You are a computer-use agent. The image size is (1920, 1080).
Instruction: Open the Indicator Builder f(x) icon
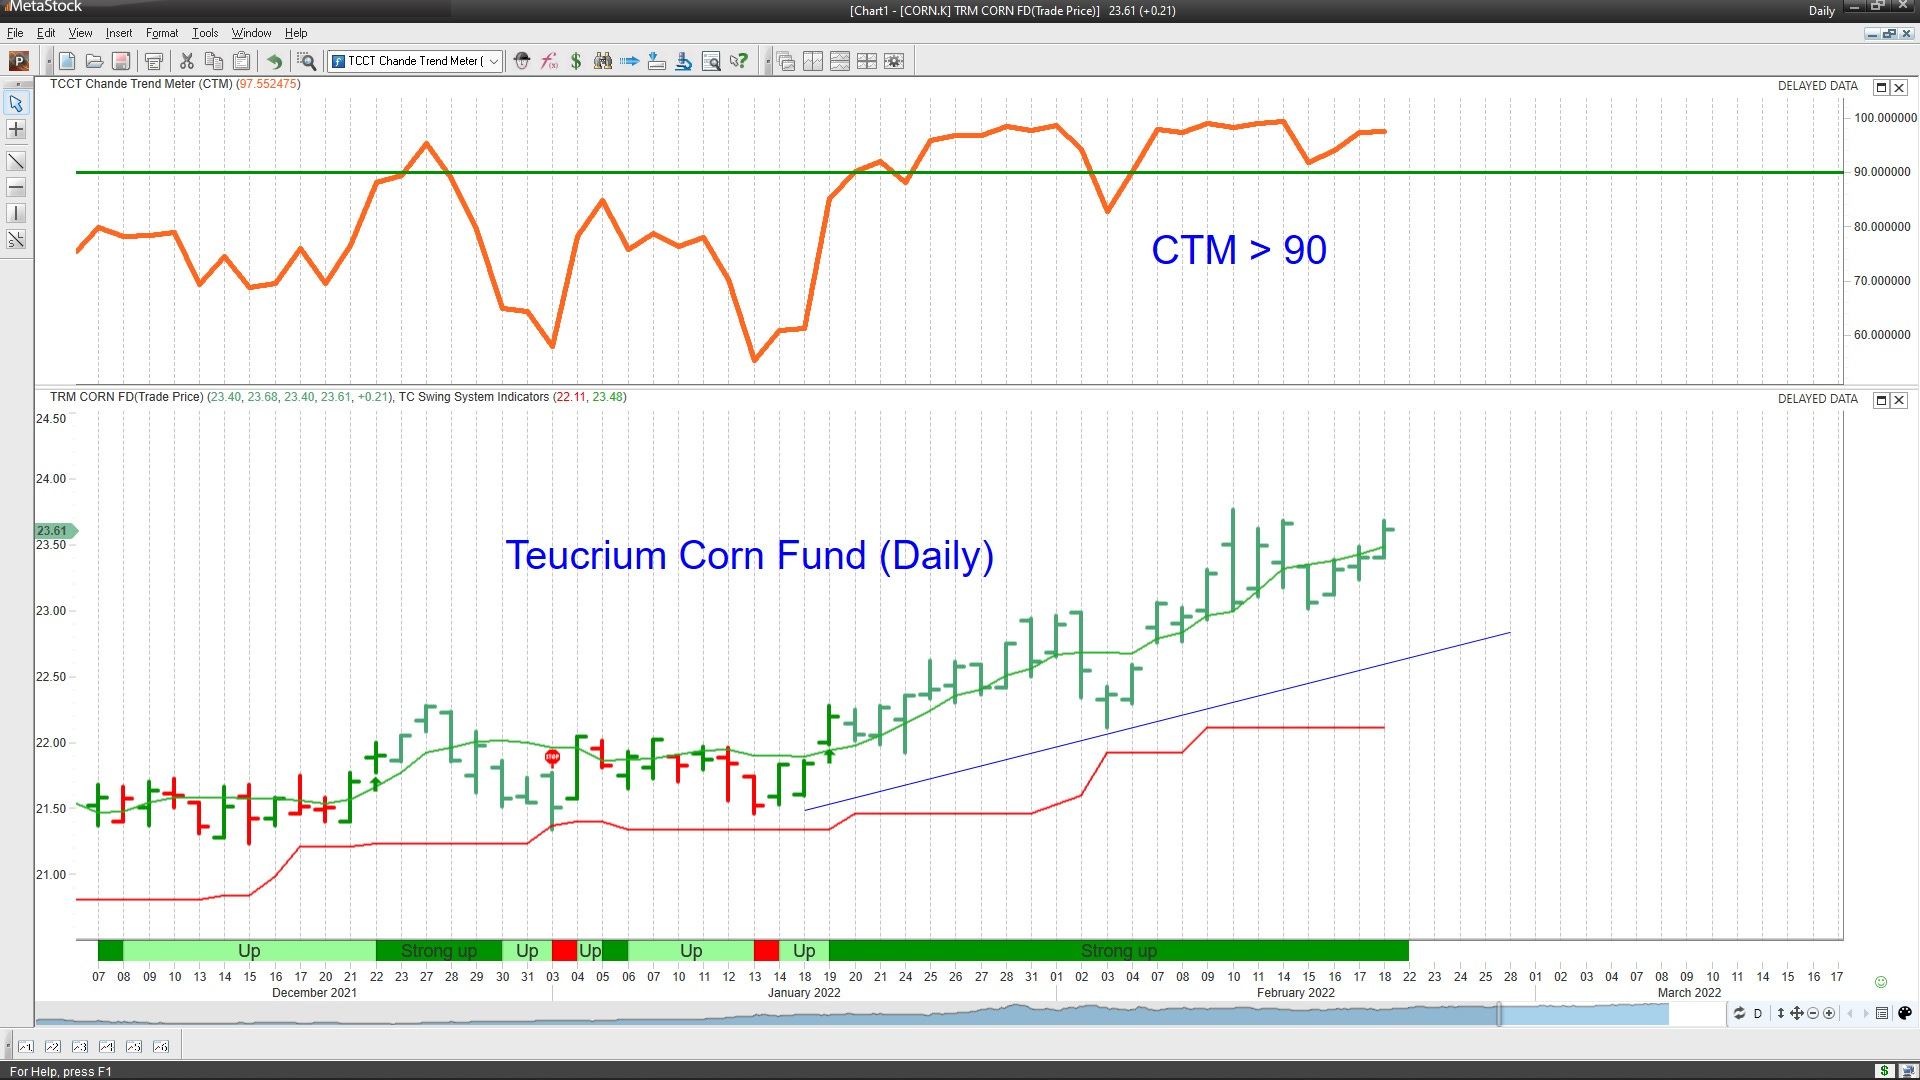pyautogui.click(x=549, y=61)
